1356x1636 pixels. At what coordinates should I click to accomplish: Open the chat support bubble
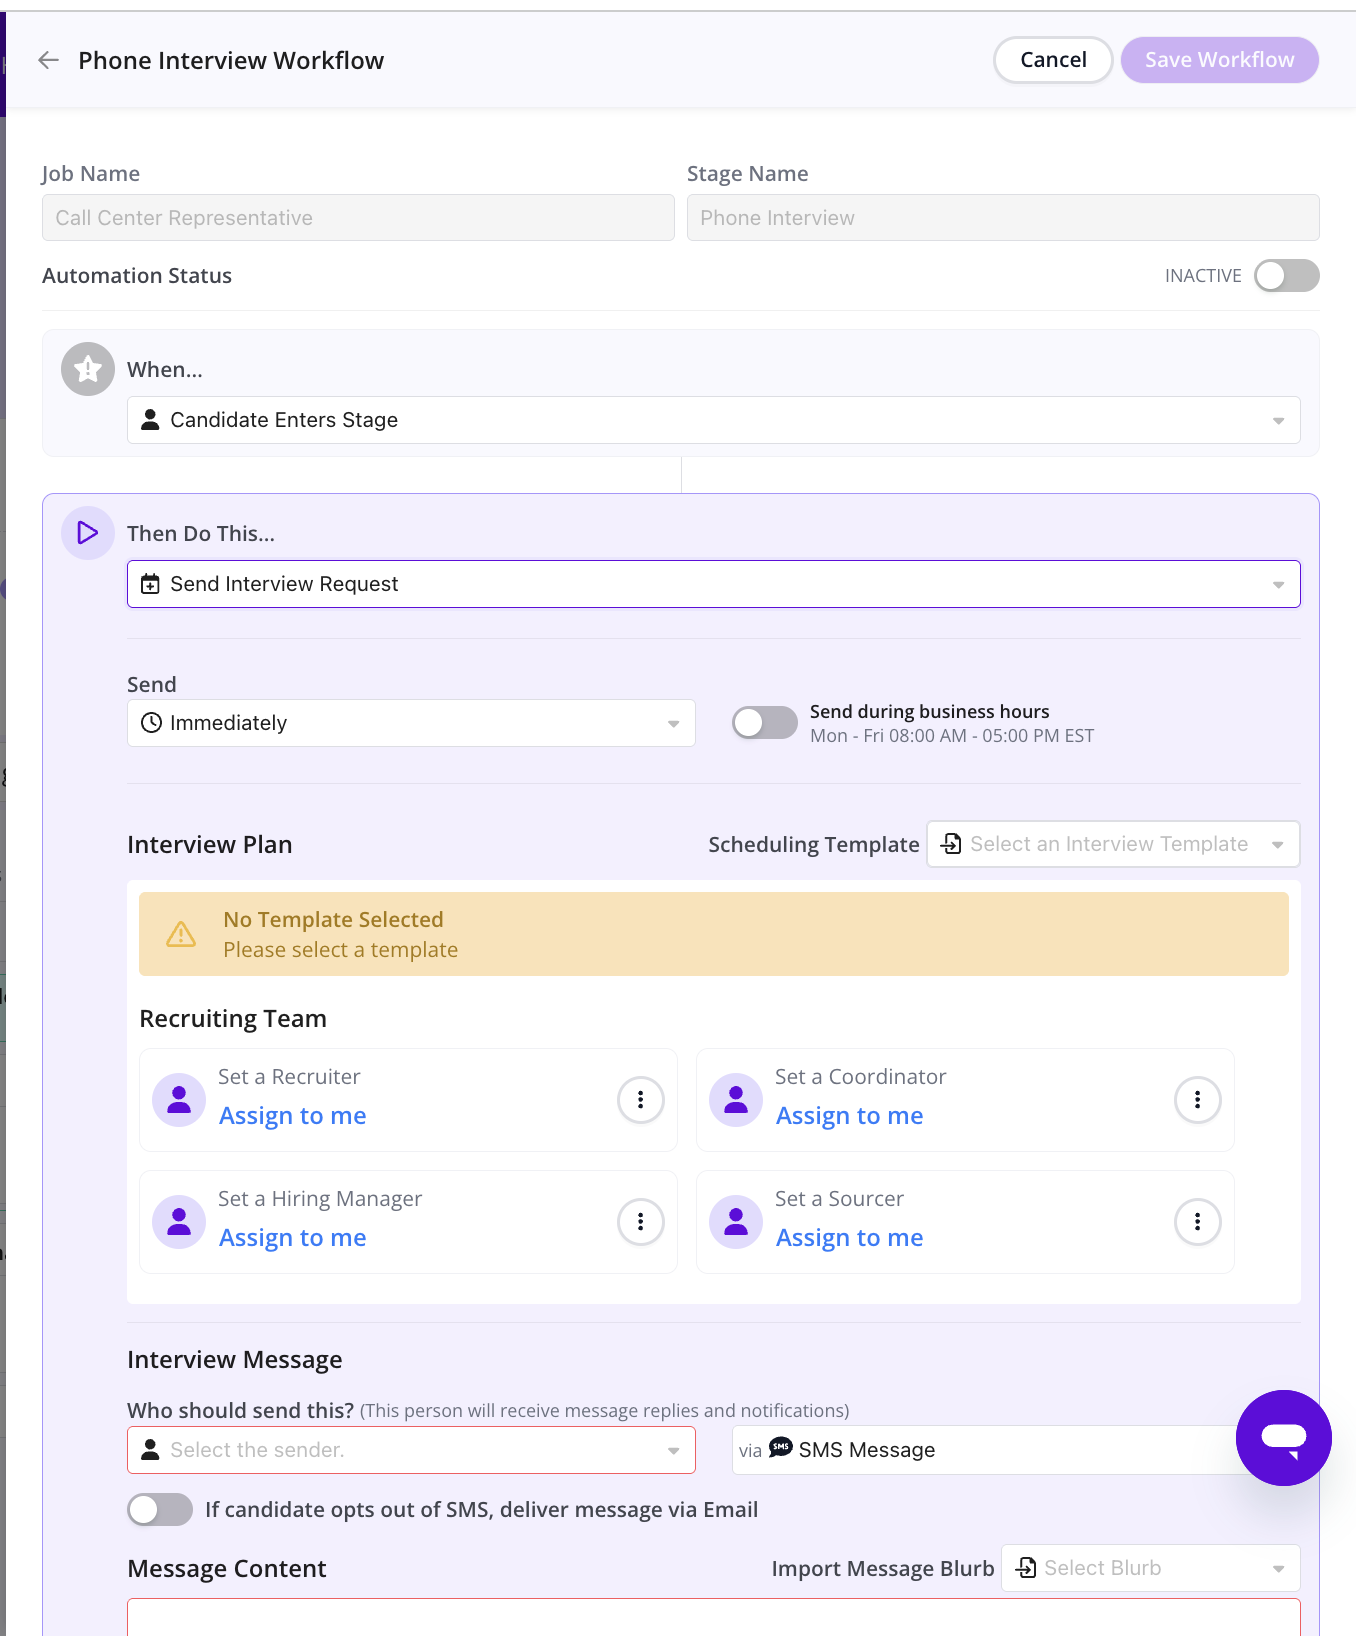click(1283, 1437)
